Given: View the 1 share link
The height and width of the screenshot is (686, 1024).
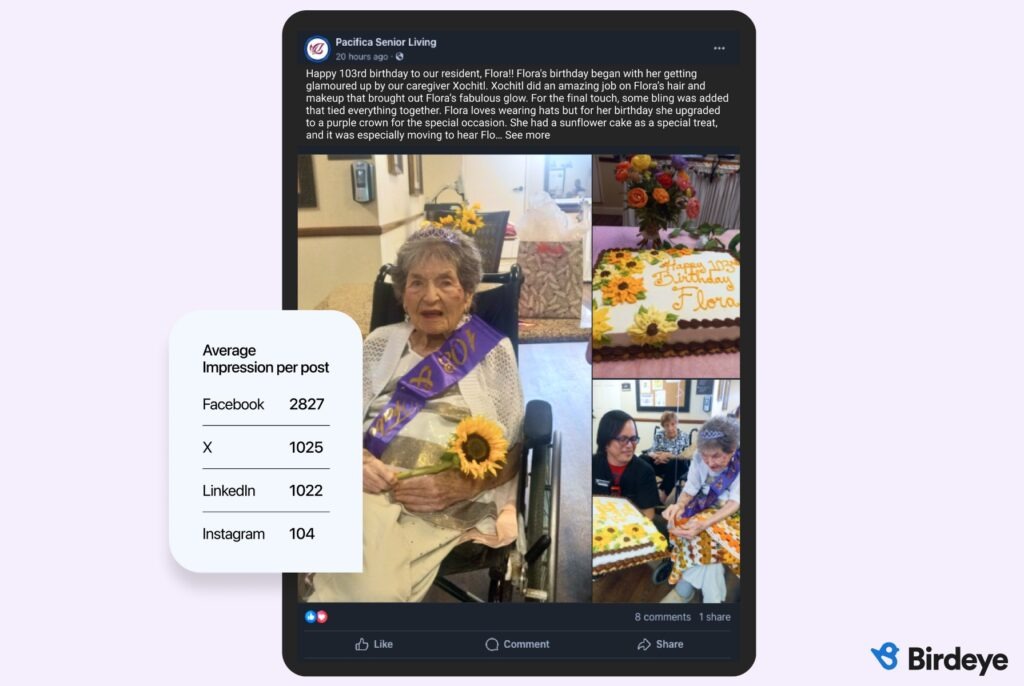Looking at the screenshot, I should pyautogui.click(x=714, y=617).
